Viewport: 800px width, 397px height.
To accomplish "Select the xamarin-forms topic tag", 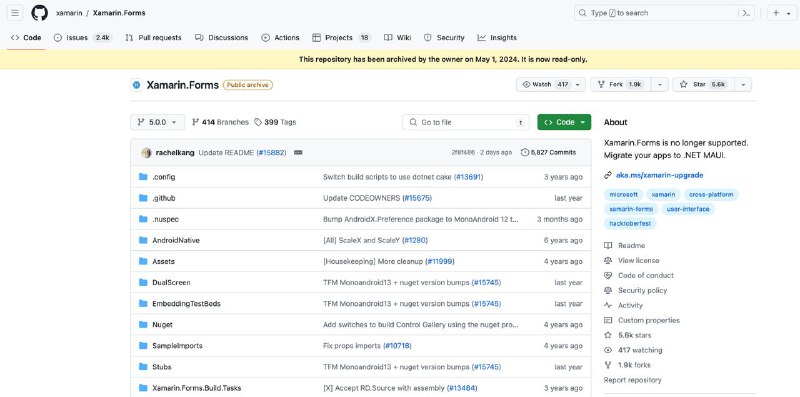I will (x=631, y=209).
